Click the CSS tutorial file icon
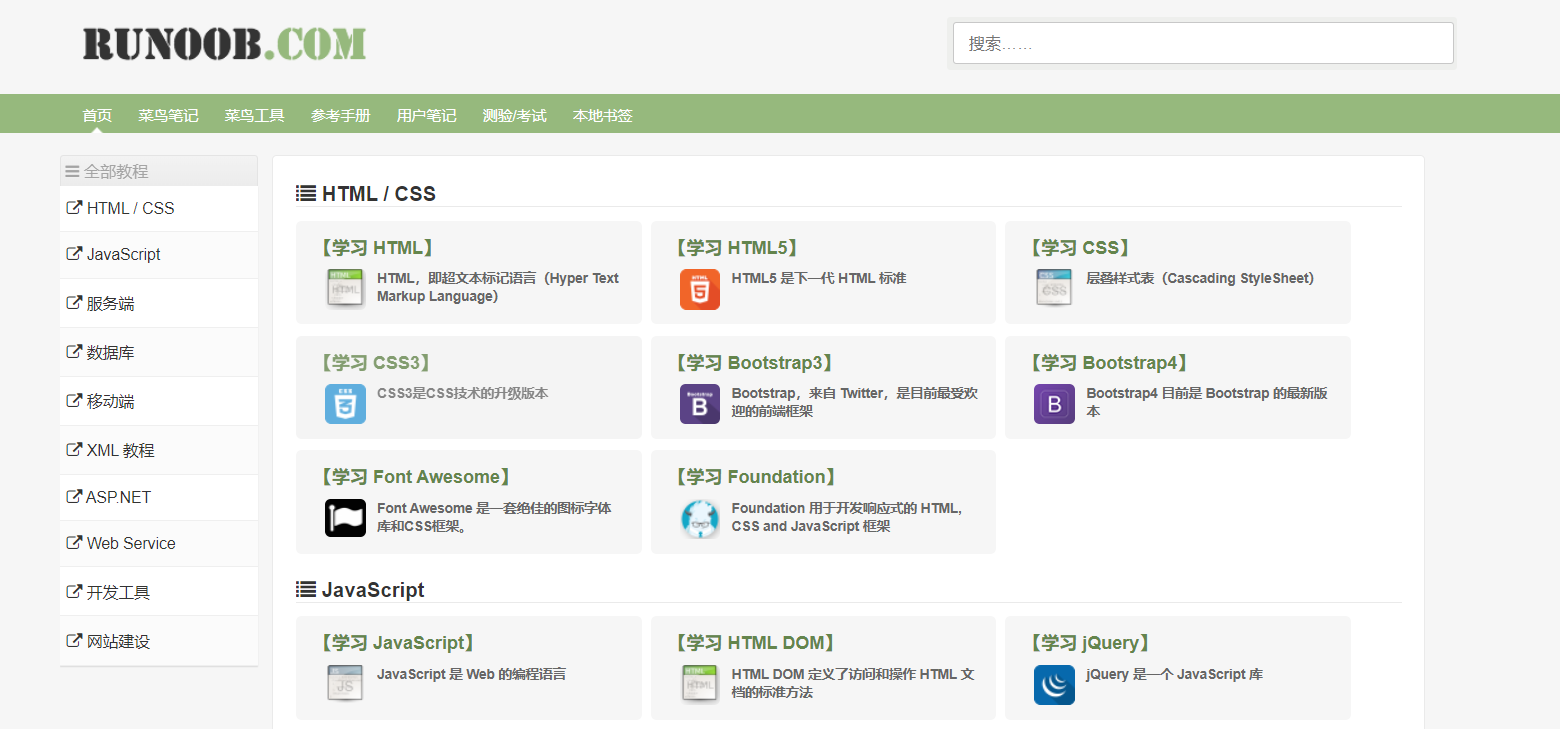Screen dimensions: 1560x729 click(x=1054, y=288)
